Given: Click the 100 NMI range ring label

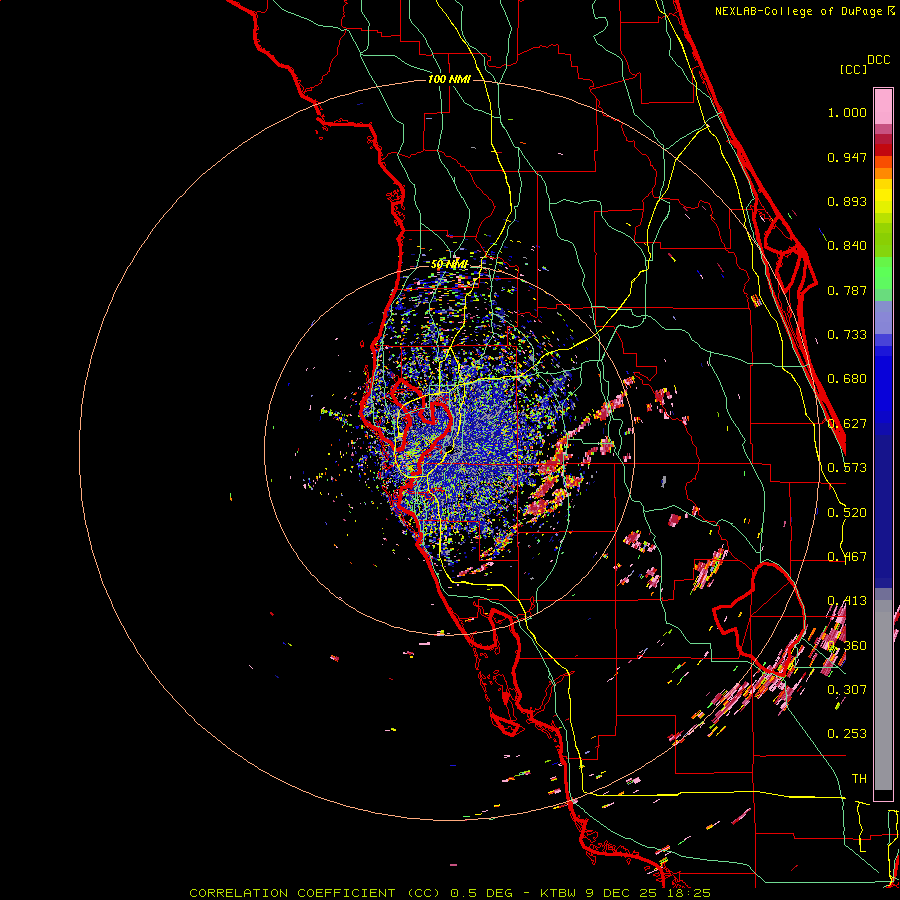Looking at the screenshot, I should tap(449, 79).
